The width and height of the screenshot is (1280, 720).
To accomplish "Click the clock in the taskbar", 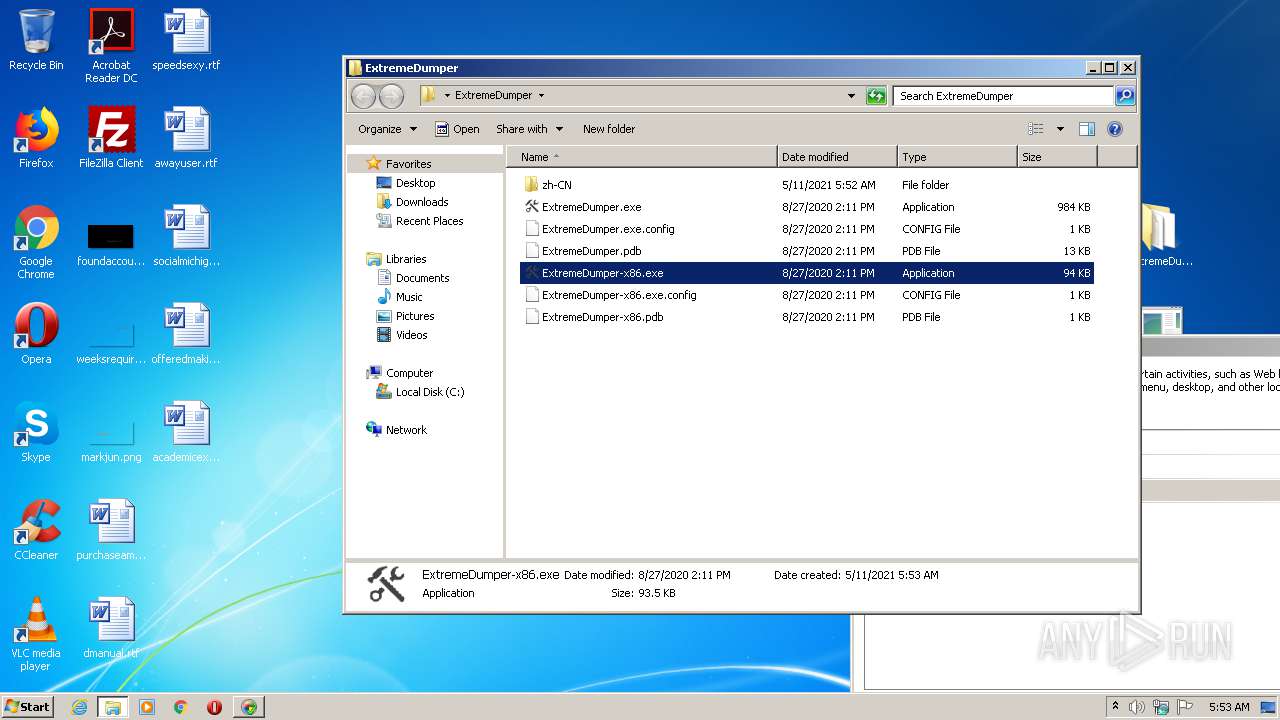I will 1228,707.
